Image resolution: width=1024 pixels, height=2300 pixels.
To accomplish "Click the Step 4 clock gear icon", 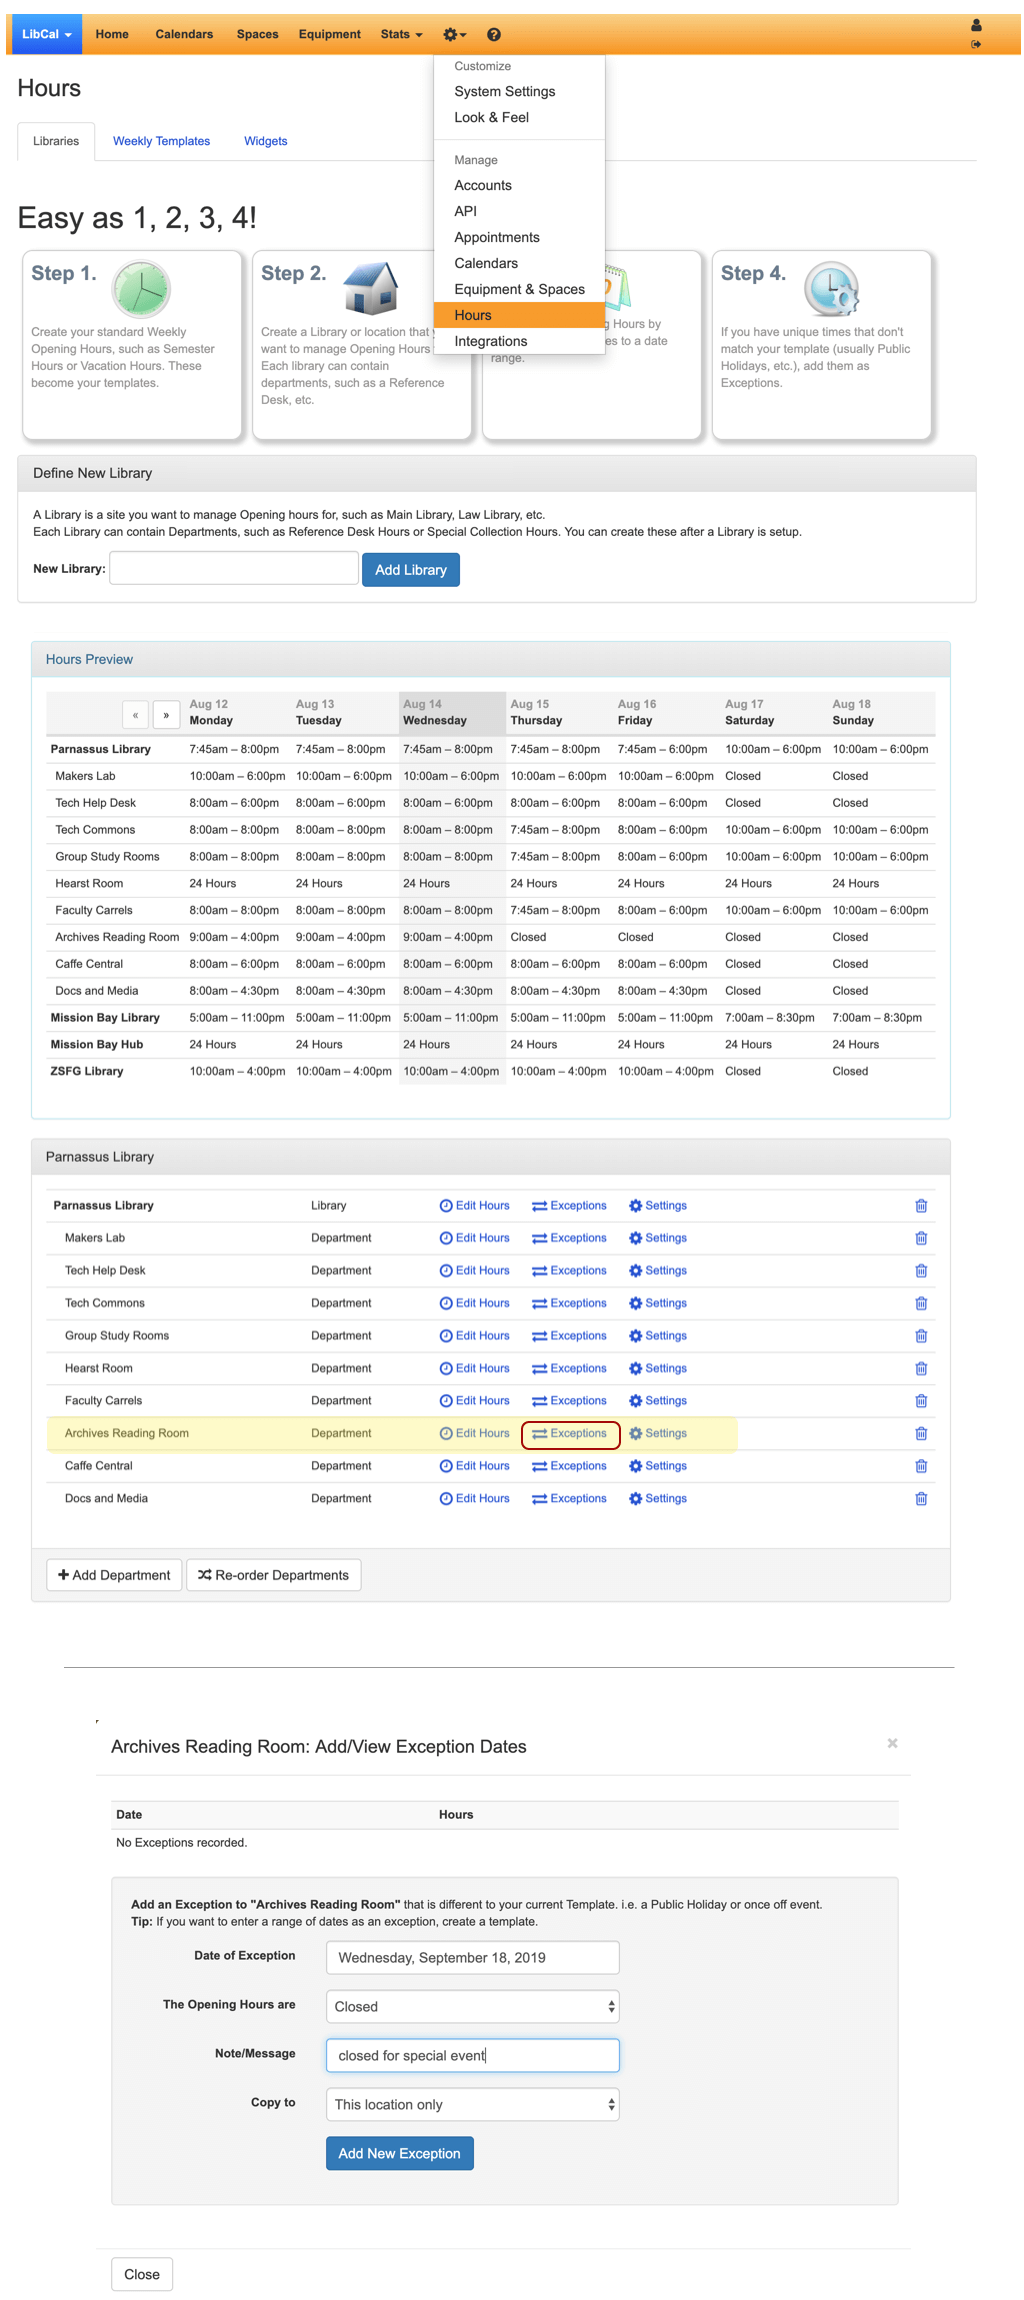I will (832, 288).
